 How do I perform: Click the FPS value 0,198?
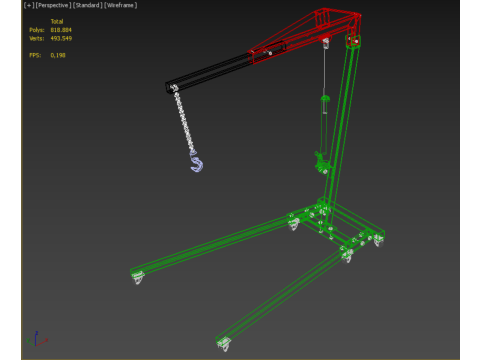58,55
